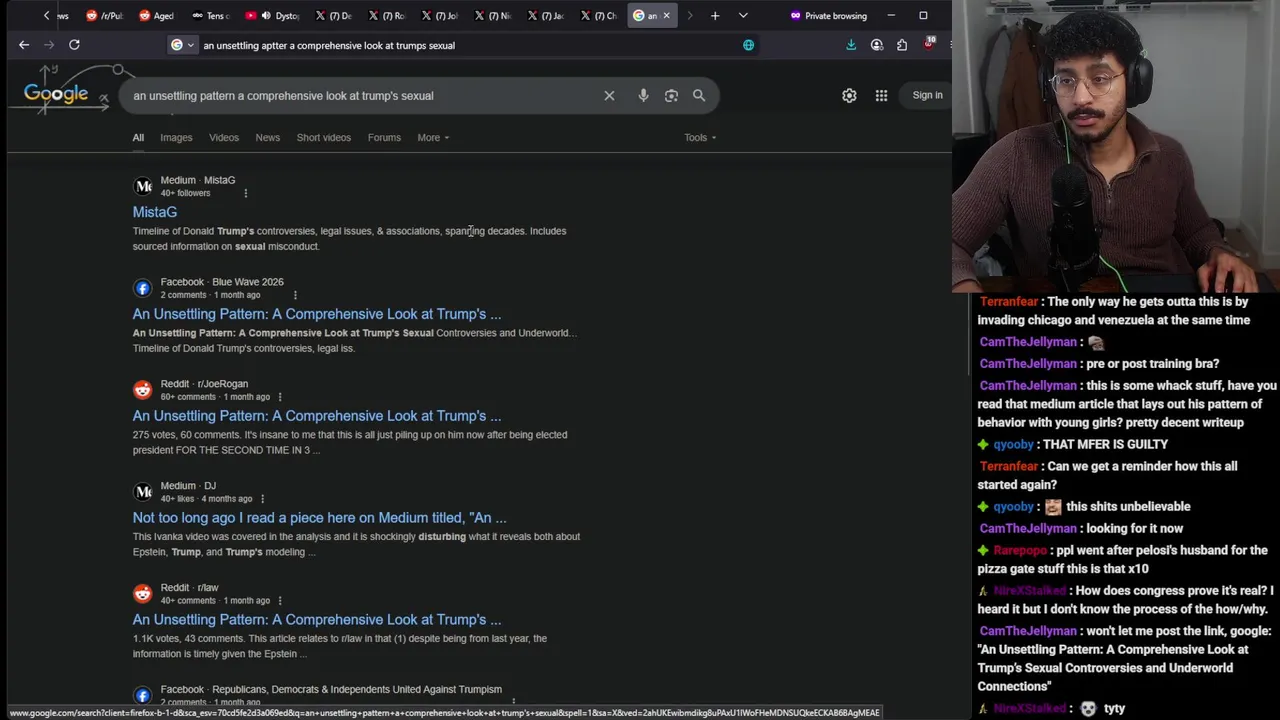The image size is (1280, 720).
Task: Switch to Short videos results
Action: tap(323, 138)
